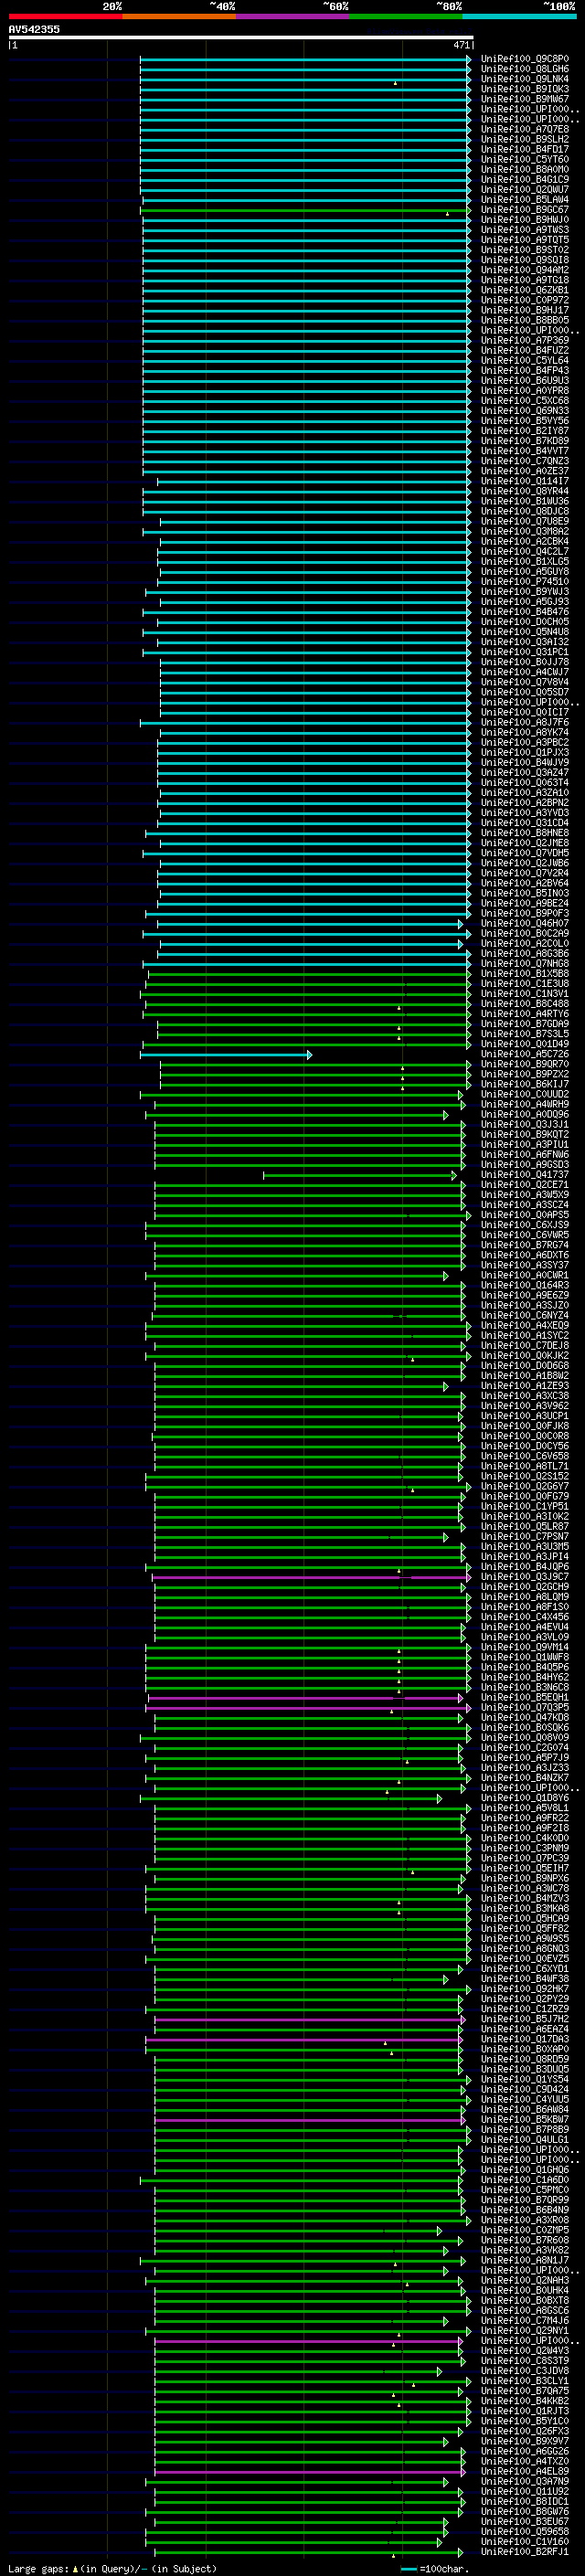Click the query name AV542355
The height and width of the screenshot is (2576, 585).
[34, 29]
